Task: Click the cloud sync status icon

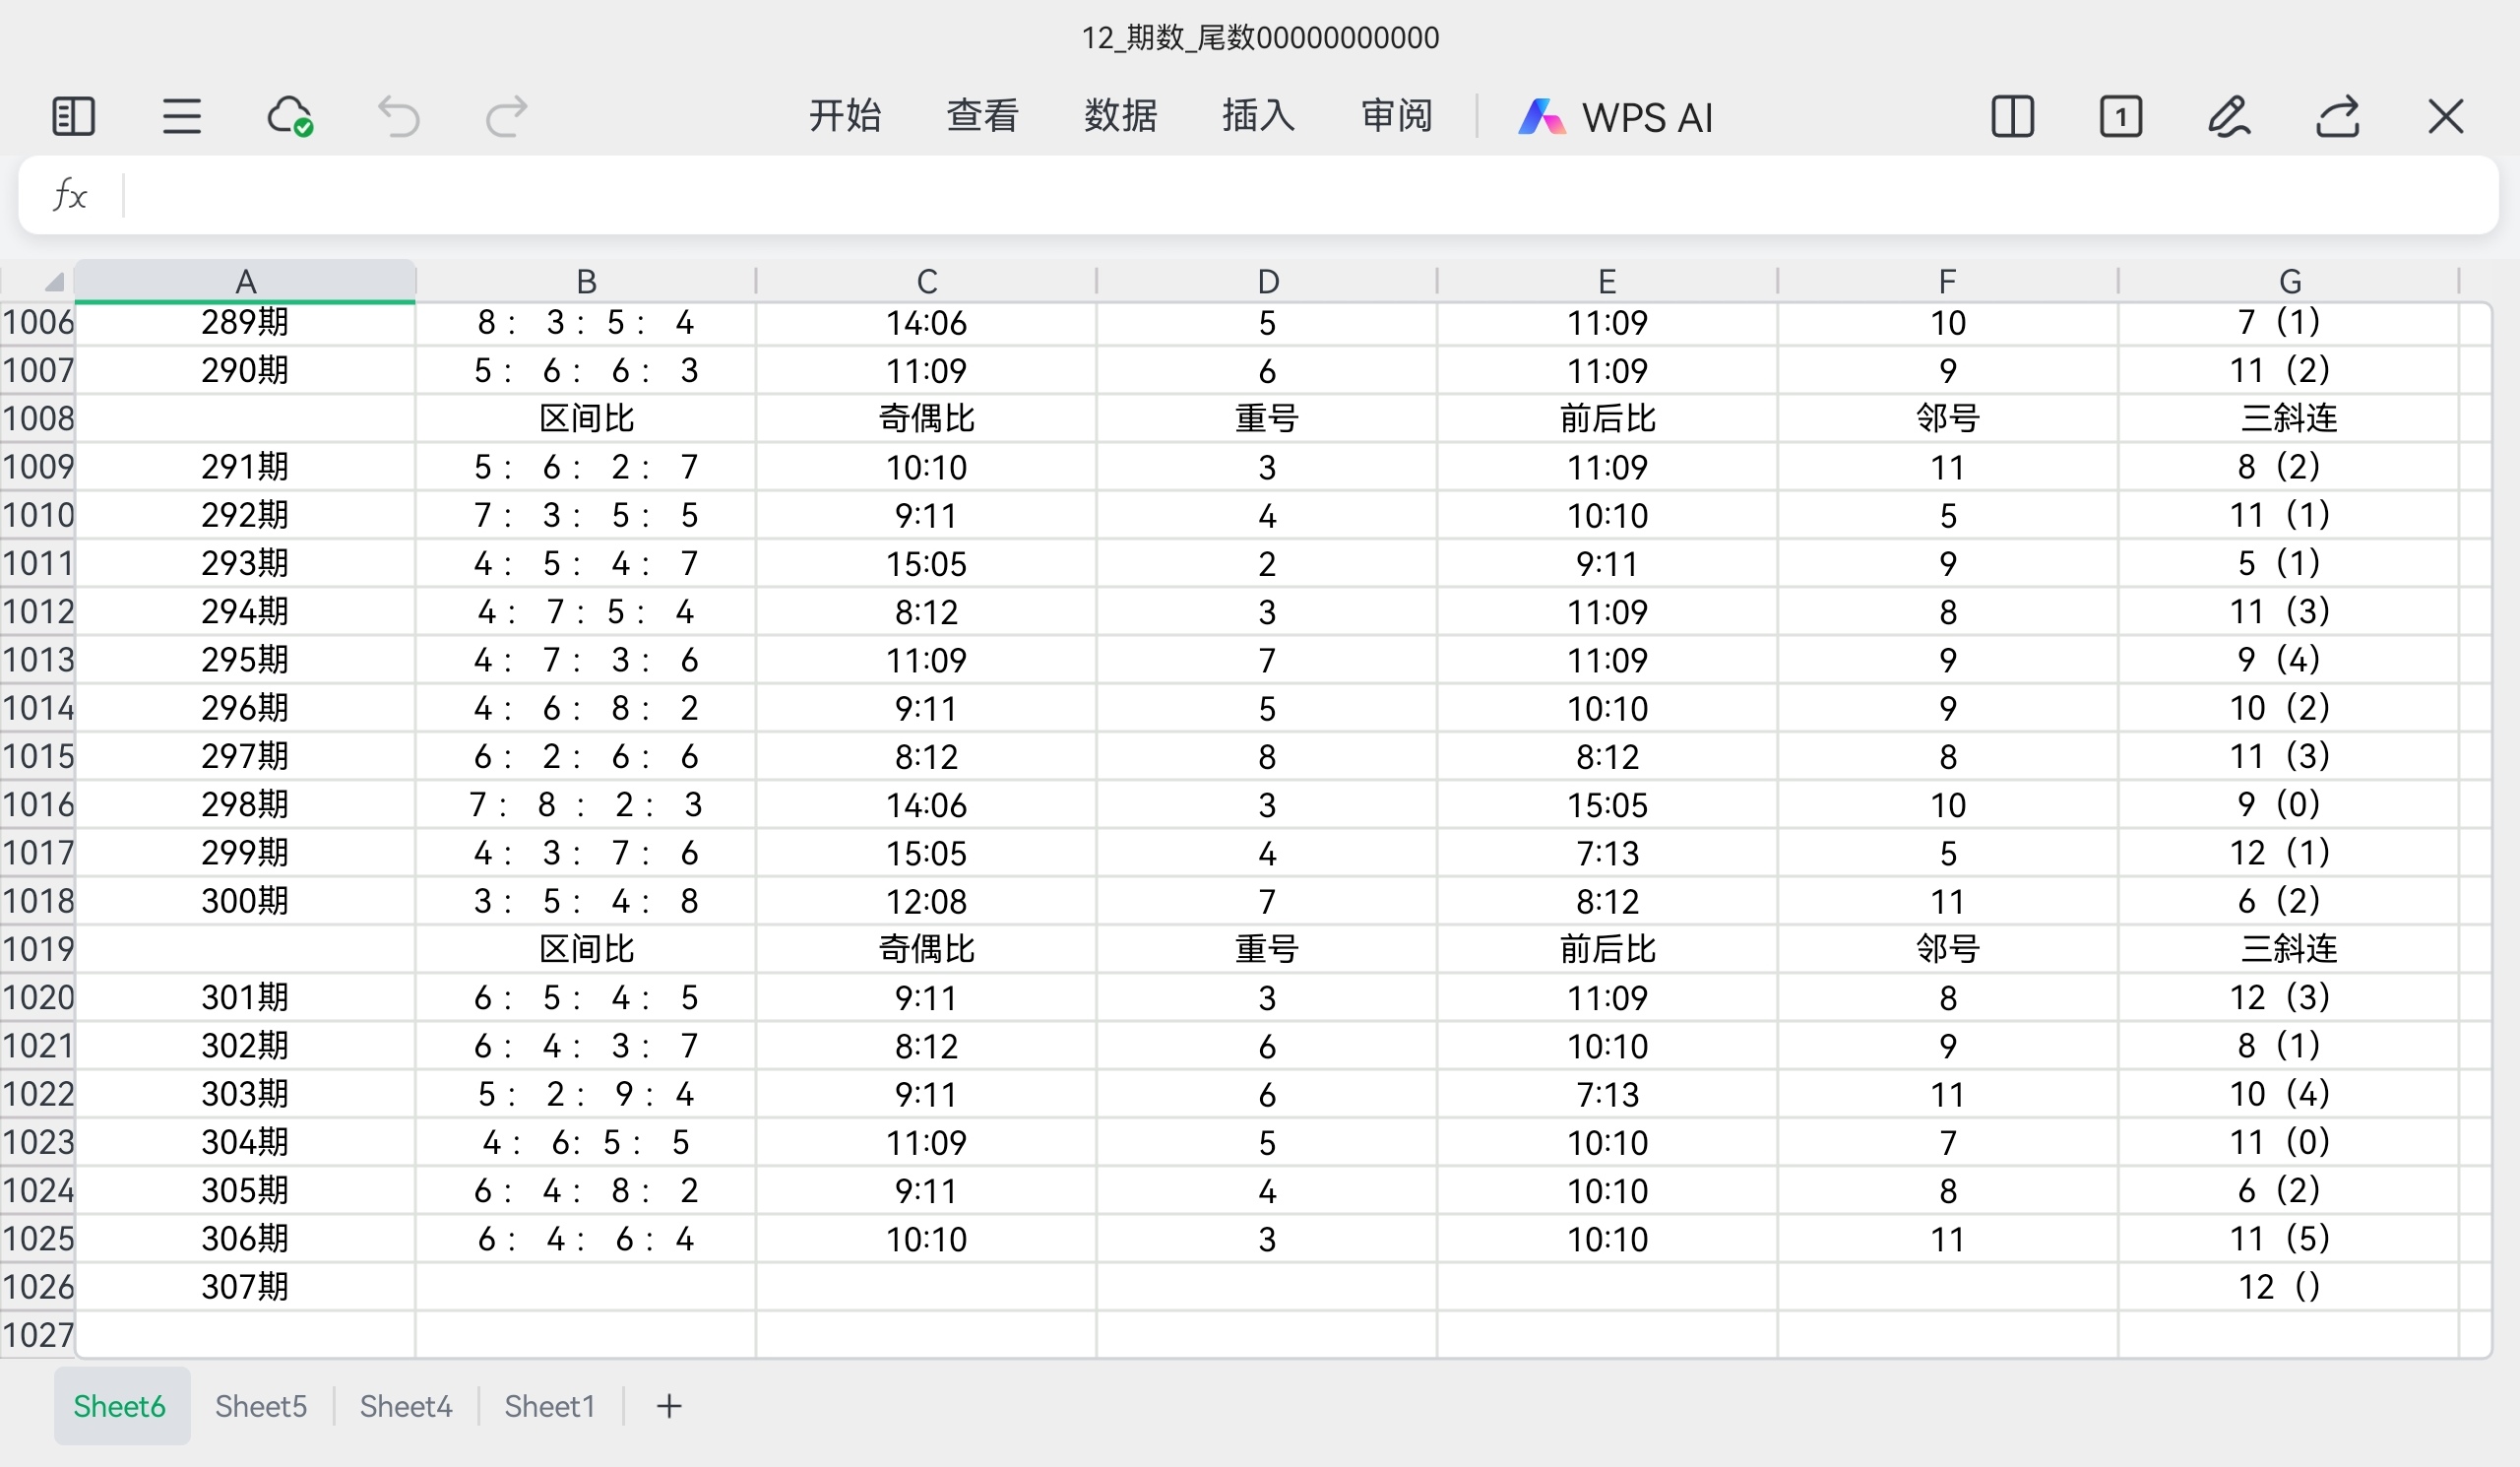Action: click(x=290, y=117)
